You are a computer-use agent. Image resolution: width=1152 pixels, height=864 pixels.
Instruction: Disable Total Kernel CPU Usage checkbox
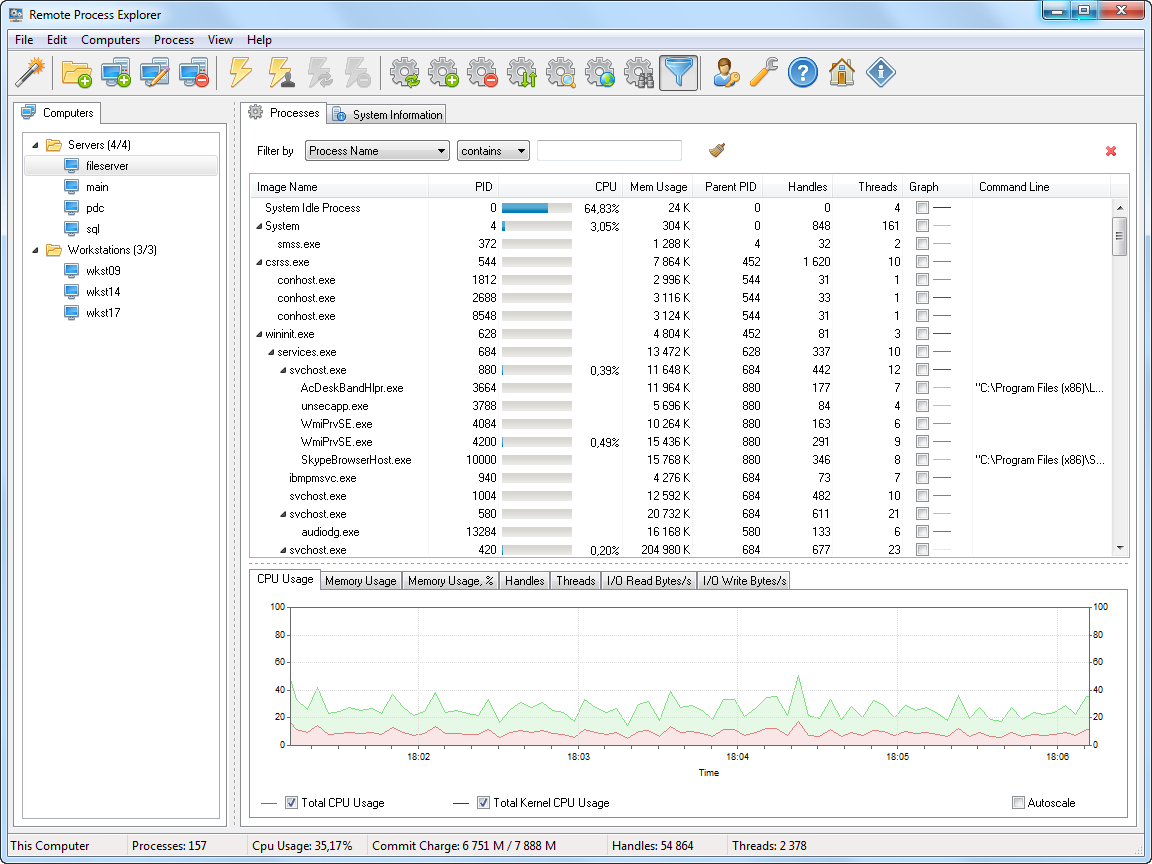pos(483,802)
